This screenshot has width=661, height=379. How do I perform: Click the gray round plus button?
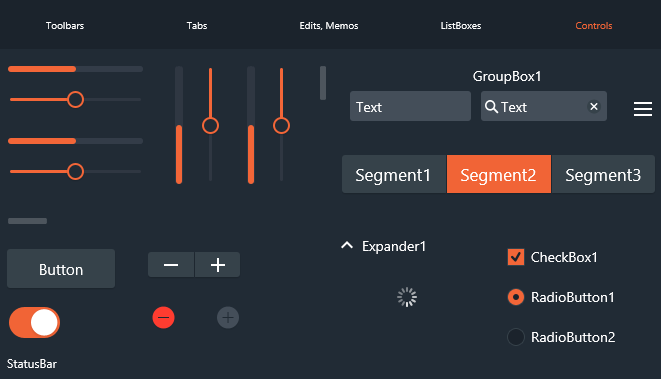[228, 317]
